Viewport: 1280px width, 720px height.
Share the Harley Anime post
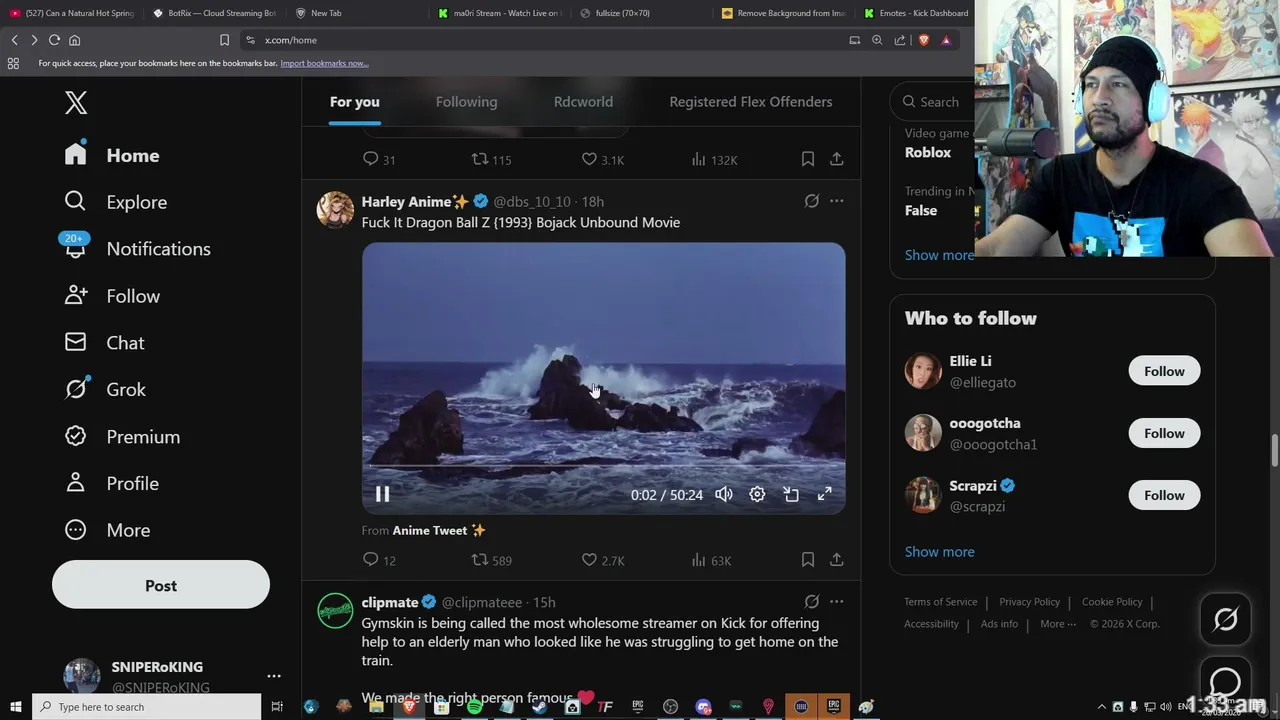pyautogui.click(x=837, y=560)
